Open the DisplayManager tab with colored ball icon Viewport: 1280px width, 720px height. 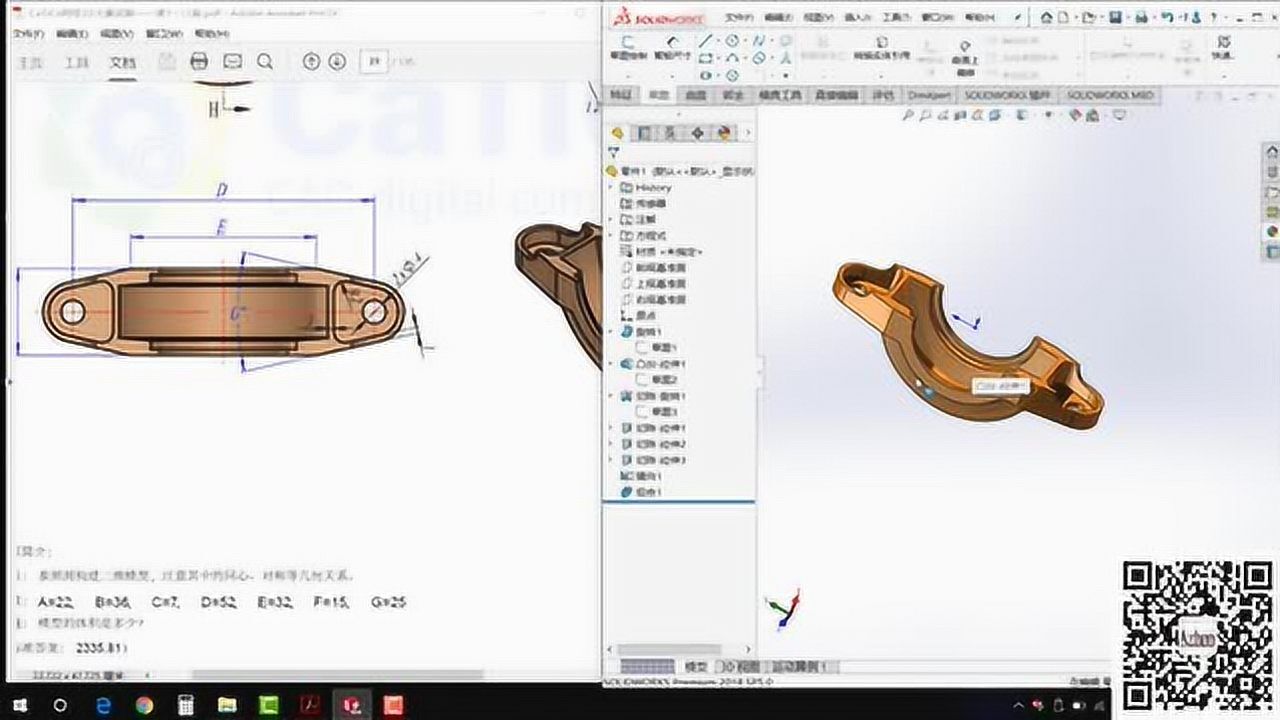[723, 133]
